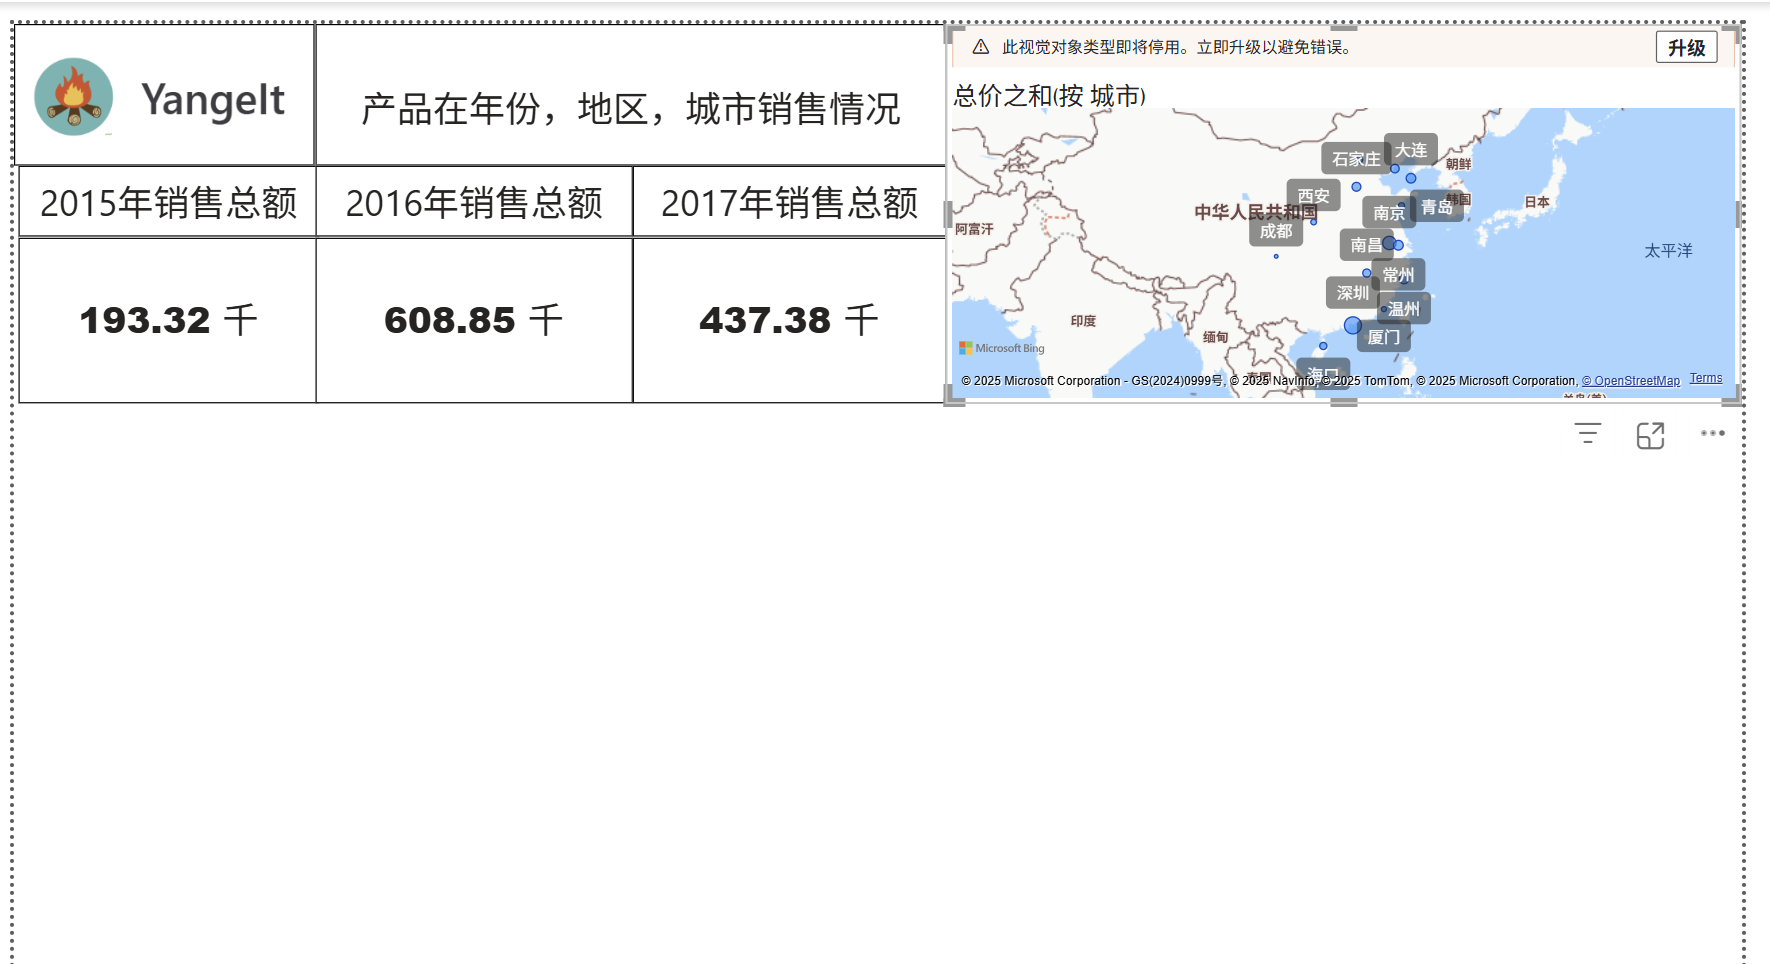Open the Terms link on the map
Screen dimensions: 1770x964
pos(1705,378)
